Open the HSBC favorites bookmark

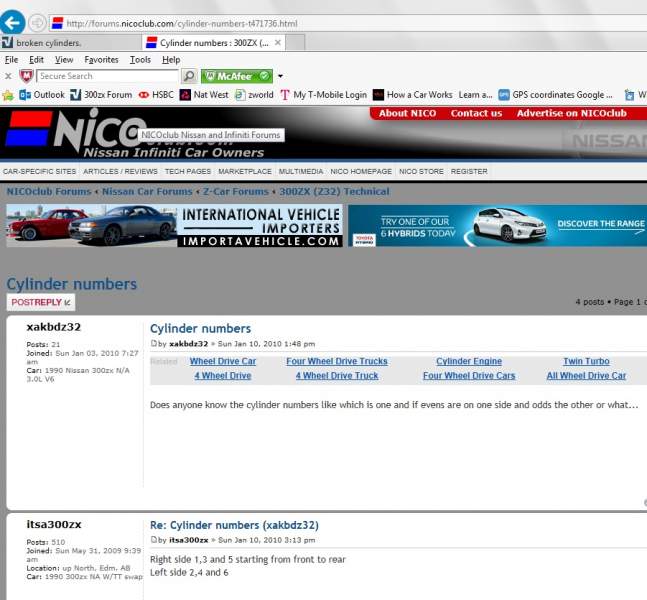point(157,95)
